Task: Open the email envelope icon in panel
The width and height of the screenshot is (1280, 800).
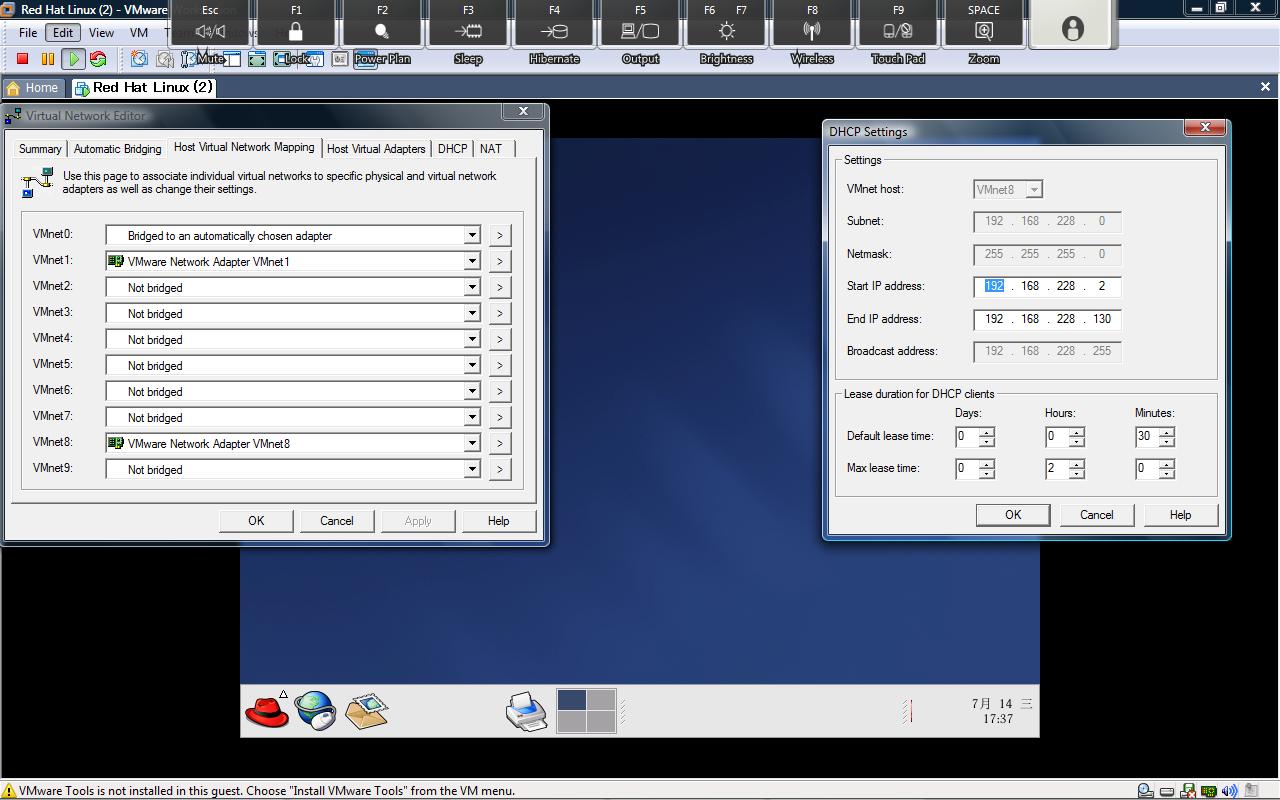Action: [x=366, y=710]
